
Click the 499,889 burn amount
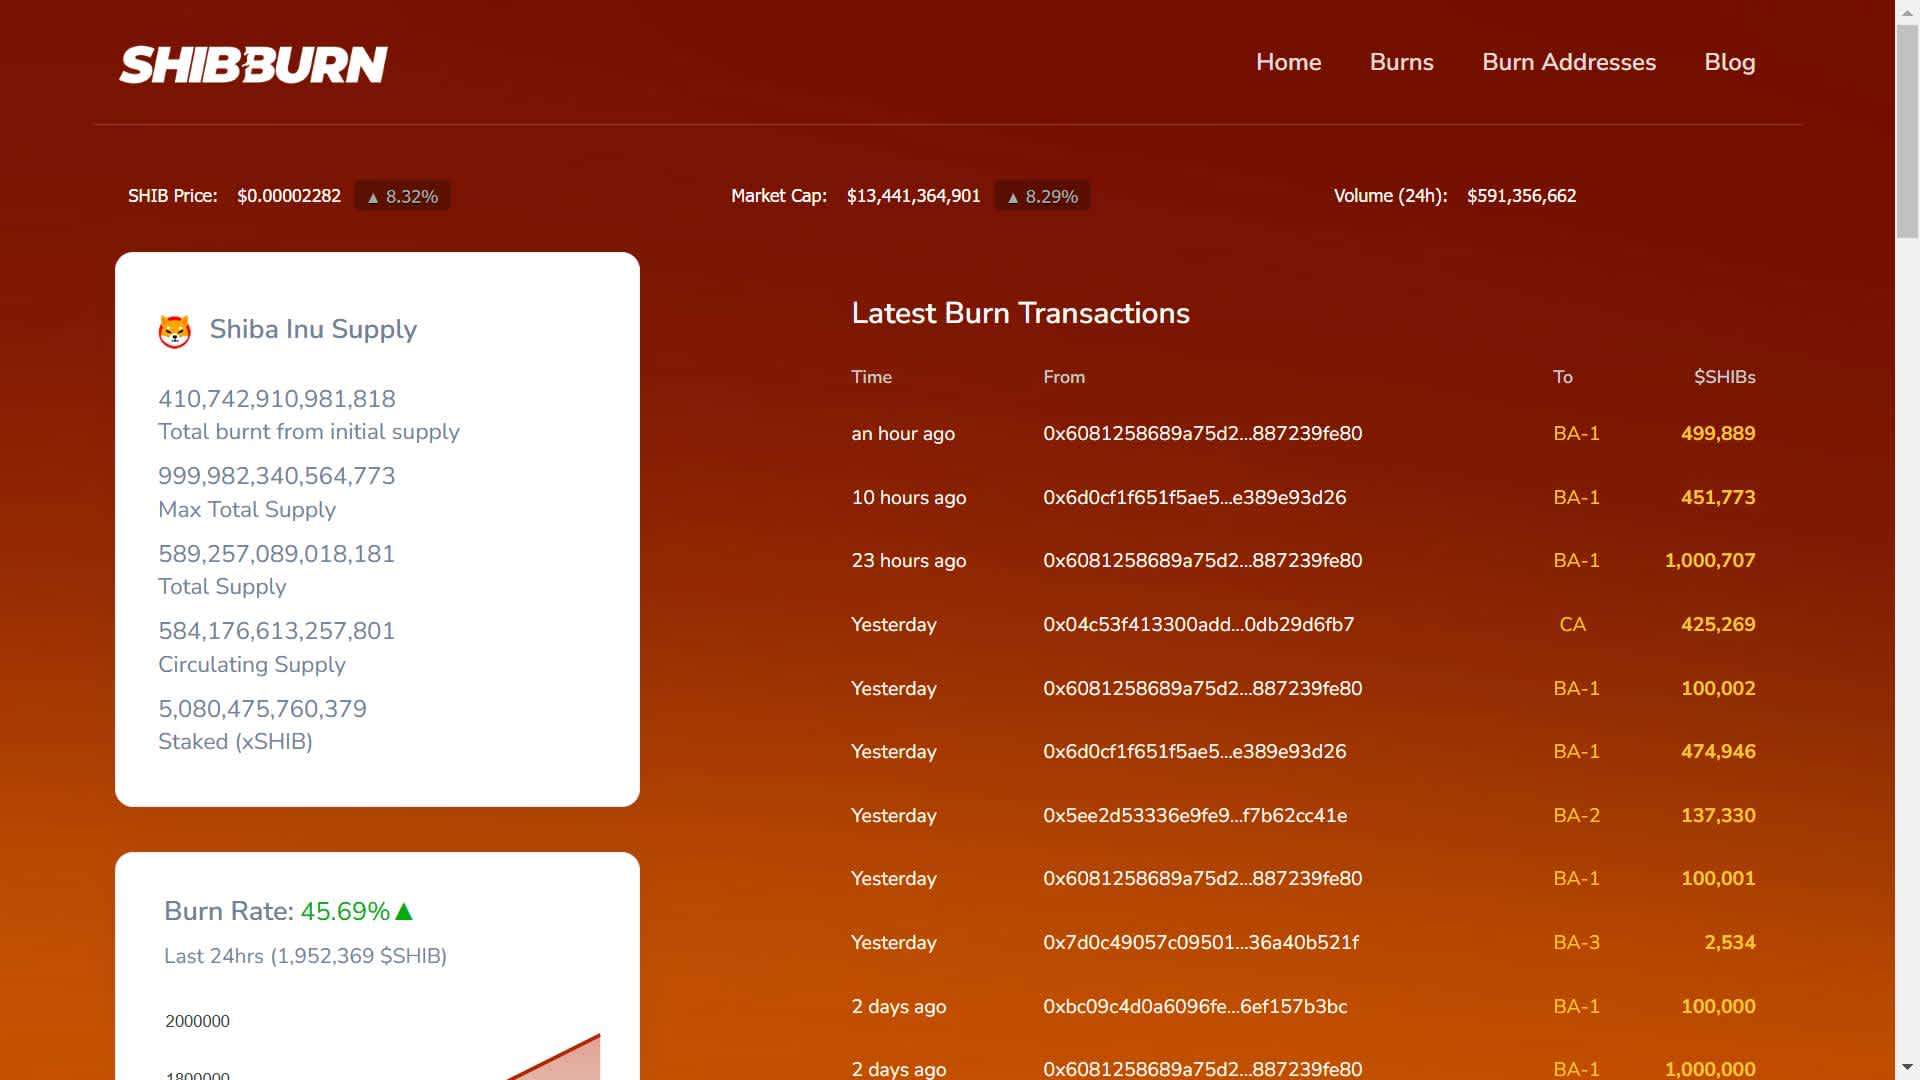pyautogui.click(x=1718, y=433)
